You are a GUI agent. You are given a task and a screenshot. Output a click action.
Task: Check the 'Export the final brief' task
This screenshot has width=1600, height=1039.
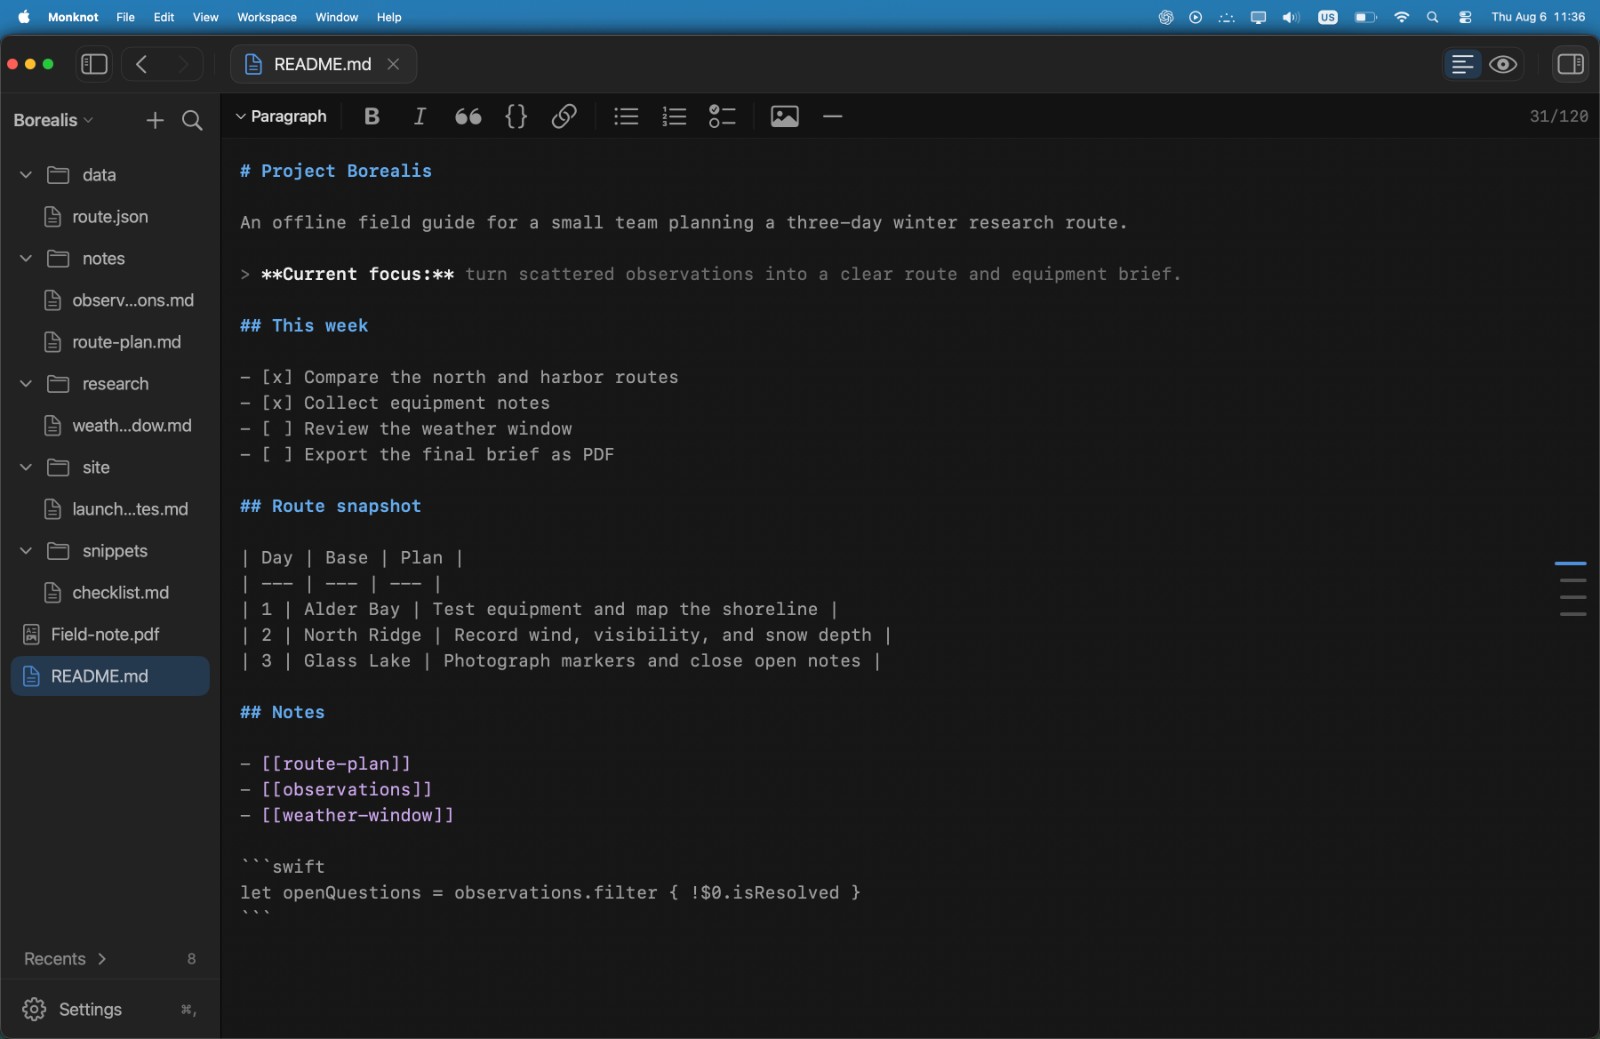278,455
